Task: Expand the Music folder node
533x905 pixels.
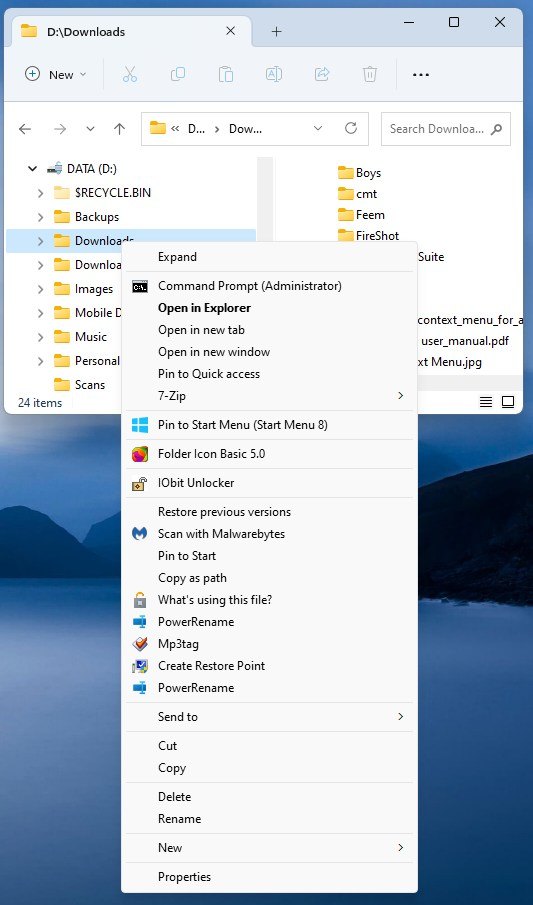Action: click(x=40, y=337)
